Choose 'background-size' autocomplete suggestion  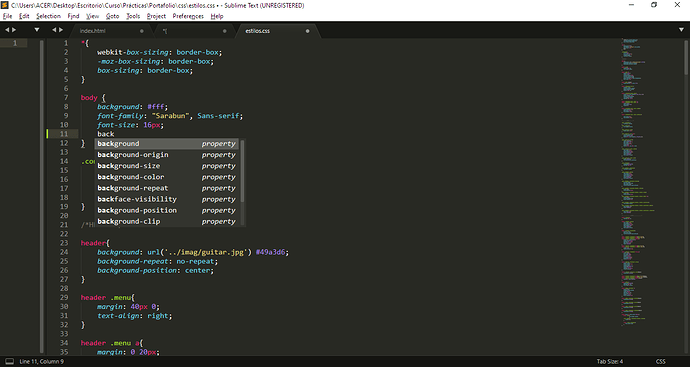tap(167, 166)
